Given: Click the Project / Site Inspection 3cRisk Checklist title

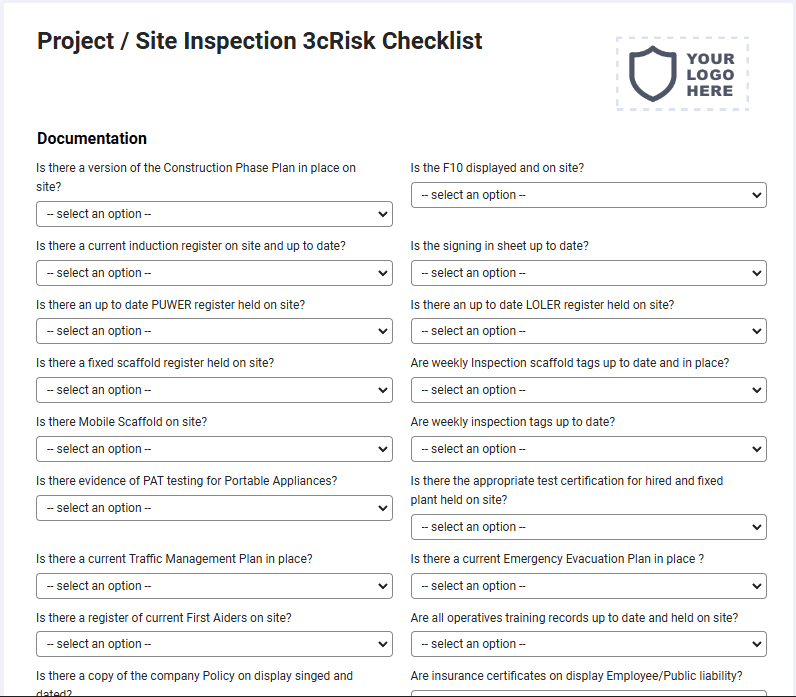Looking at the screenshot, I should tap(259, 41).
